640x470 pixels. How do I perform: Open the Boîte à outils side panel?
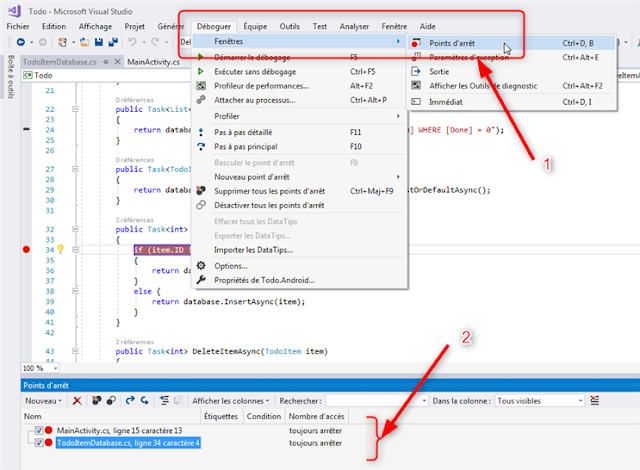tap(11, 77)
